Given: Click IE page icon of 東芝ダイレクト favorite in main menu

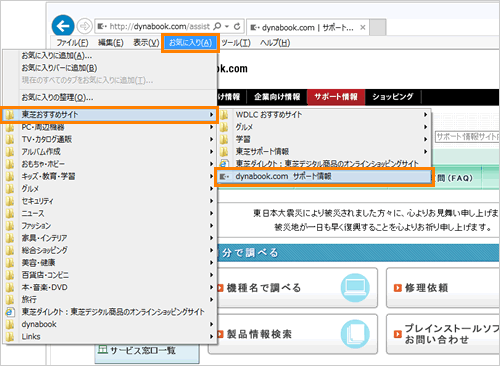Looking at the screenshot, I should tap(10, 312).
